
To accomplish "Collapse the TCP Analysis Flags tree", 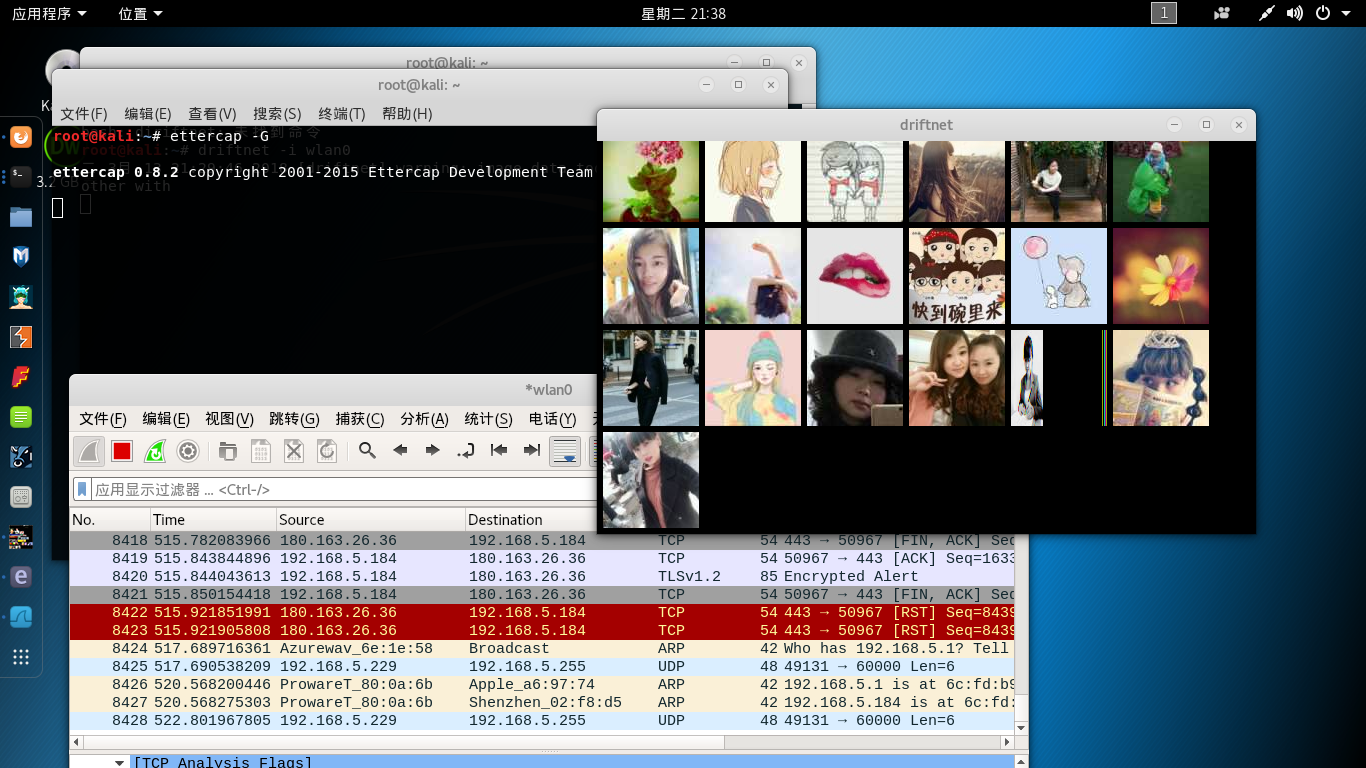I will (x=120, y=763).
